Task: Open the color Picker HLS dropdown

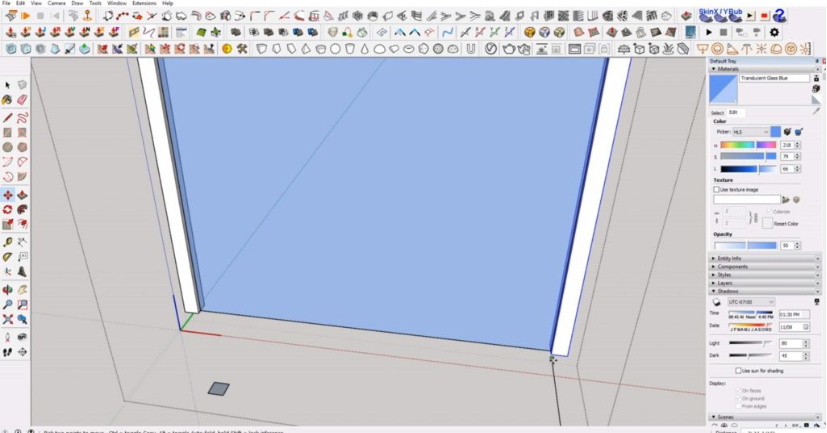Action: point(750,132)
